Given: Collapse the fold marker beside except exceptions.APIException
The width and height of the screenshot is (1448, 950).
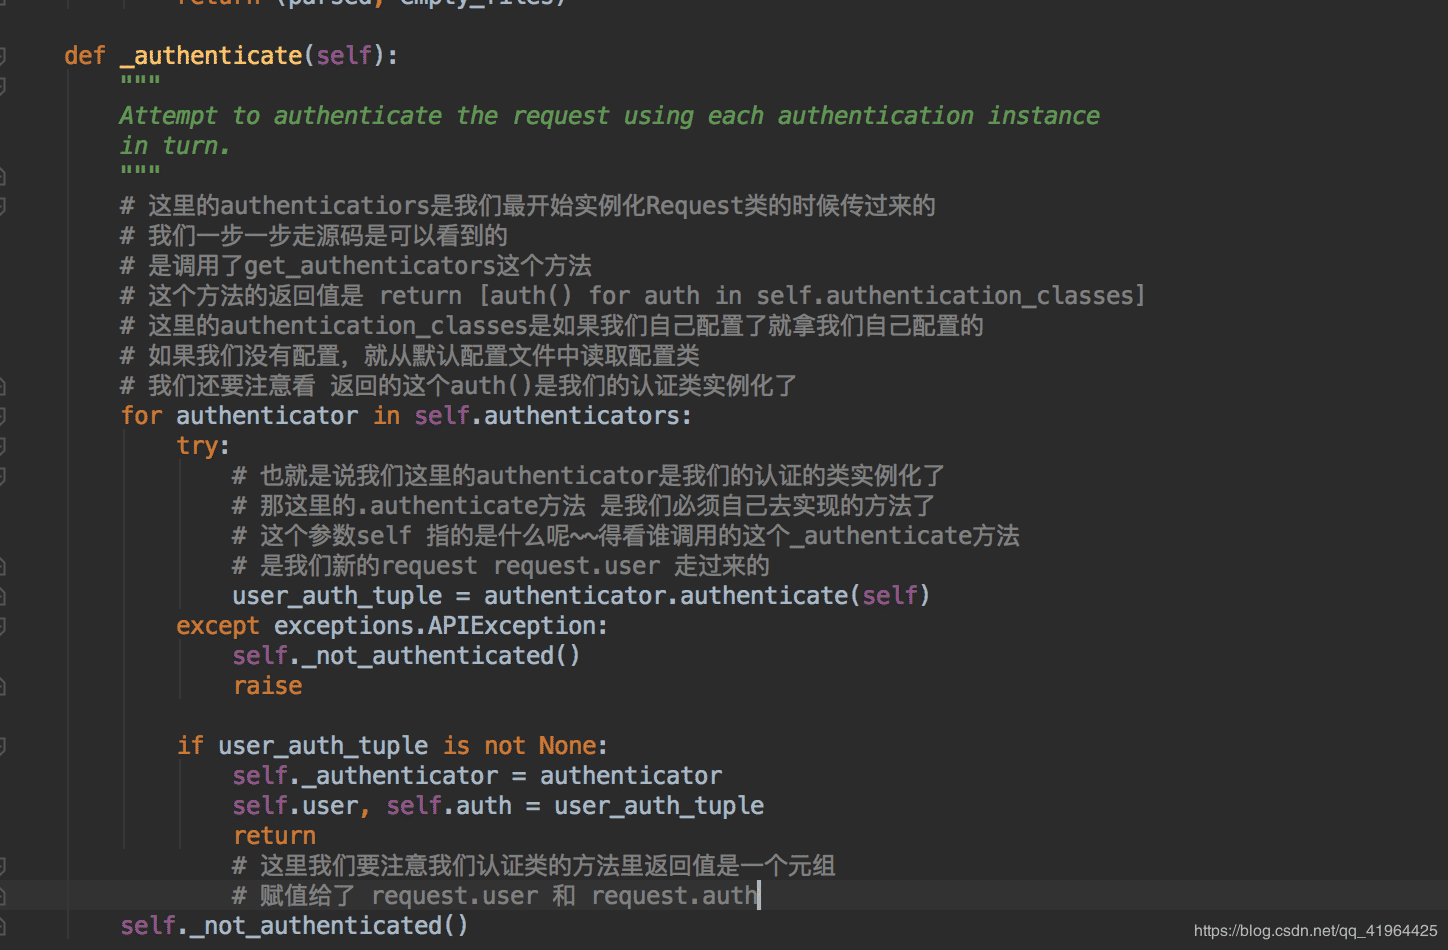Looking at the screenshot, I should (3, 625).
